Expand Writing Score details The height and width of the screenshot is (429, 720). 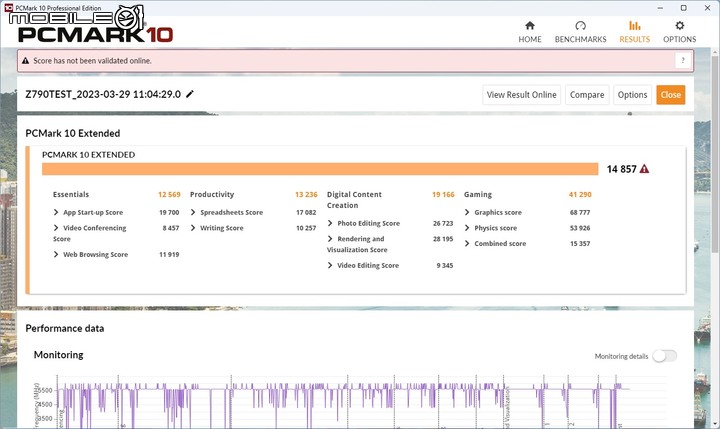193,228
